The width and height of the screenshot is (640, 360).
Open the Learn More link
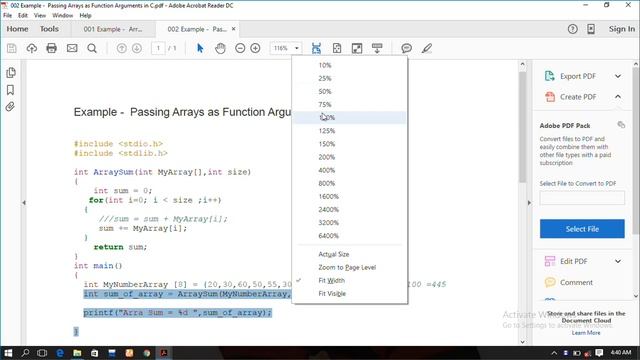586,333
